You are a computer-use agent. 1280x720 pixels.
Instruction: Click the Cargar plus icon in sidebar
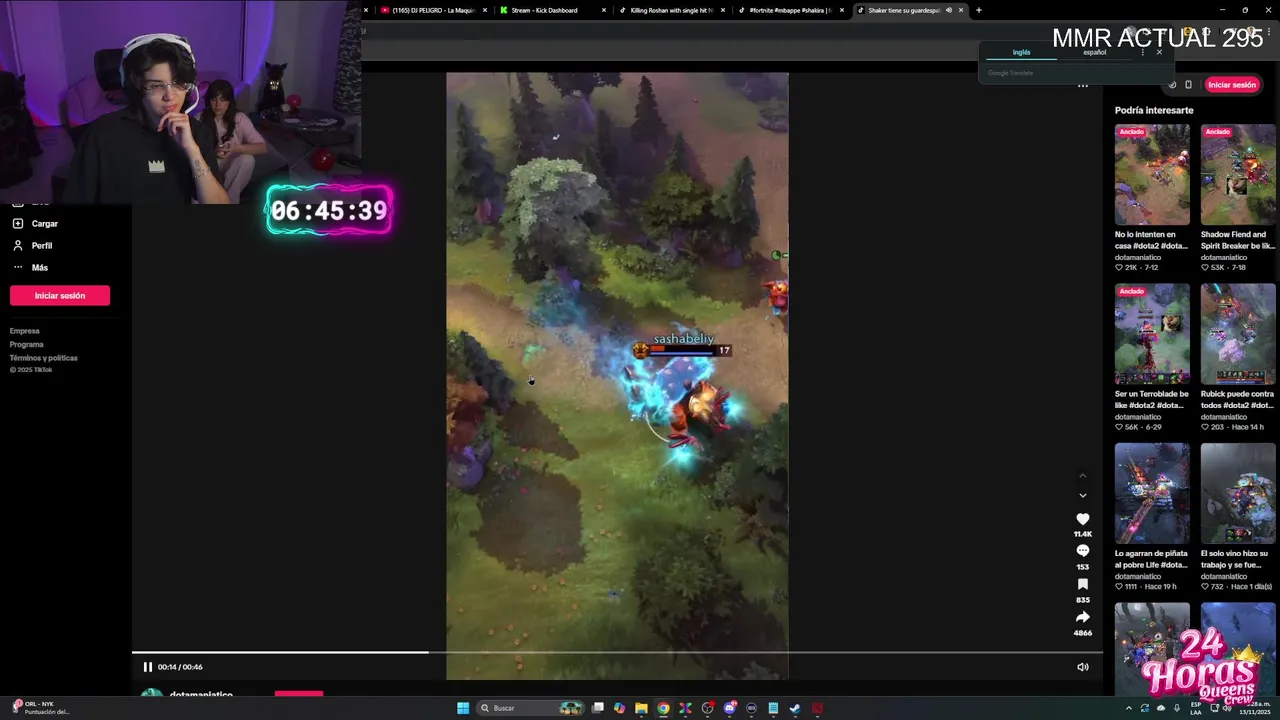[x=17, y=224]
